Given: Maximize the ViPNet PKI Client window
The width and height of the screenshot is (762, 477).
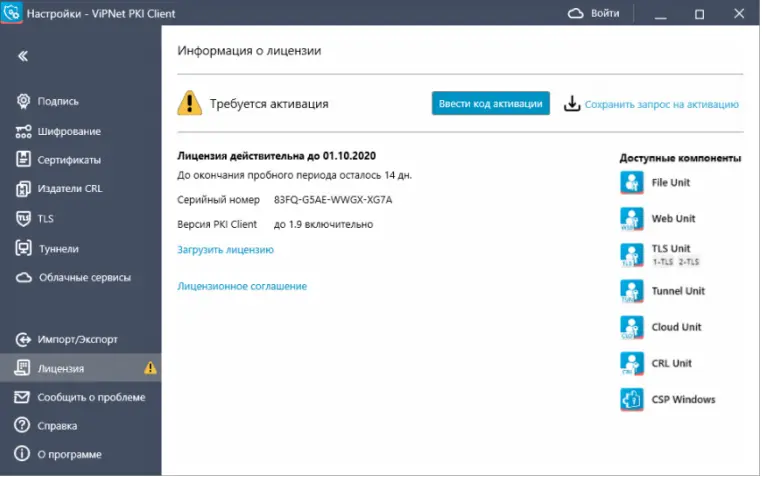Looking at the screenshot, I should pos(699,14).
